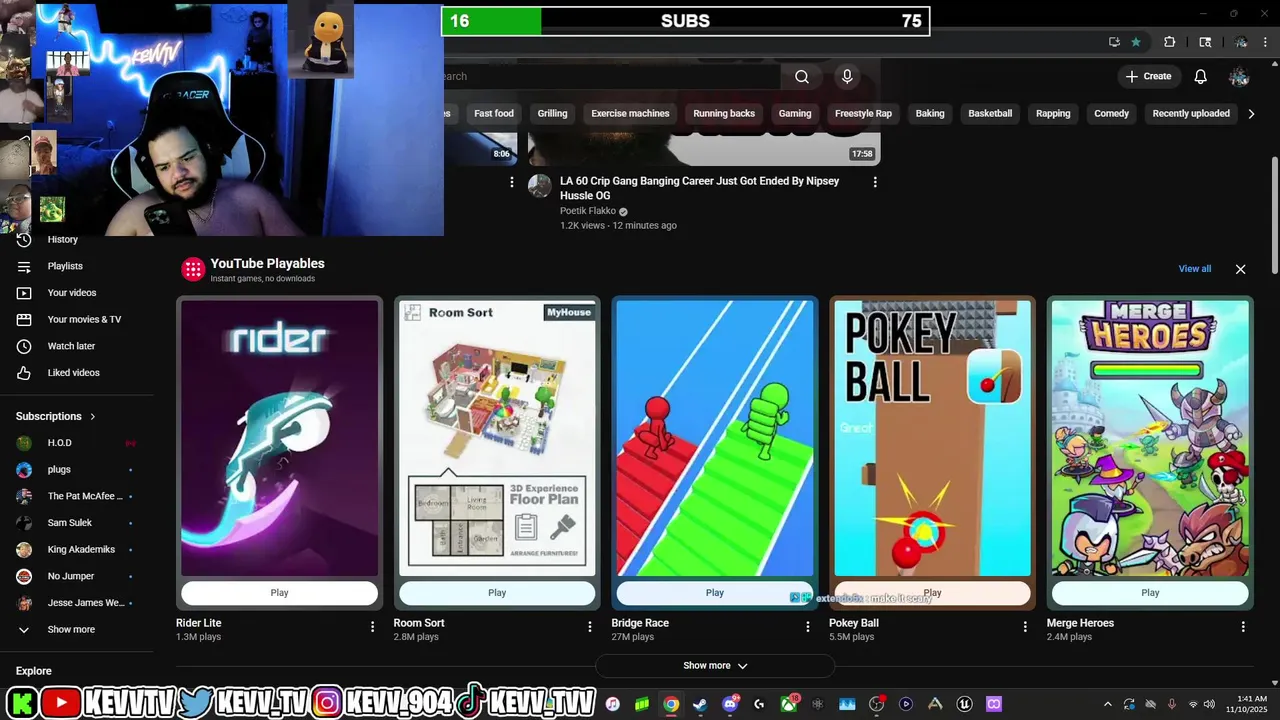Open iTunes music app from the taskbar
The width and height of the screenshot is (1280, 720).
tap(613, 704)
